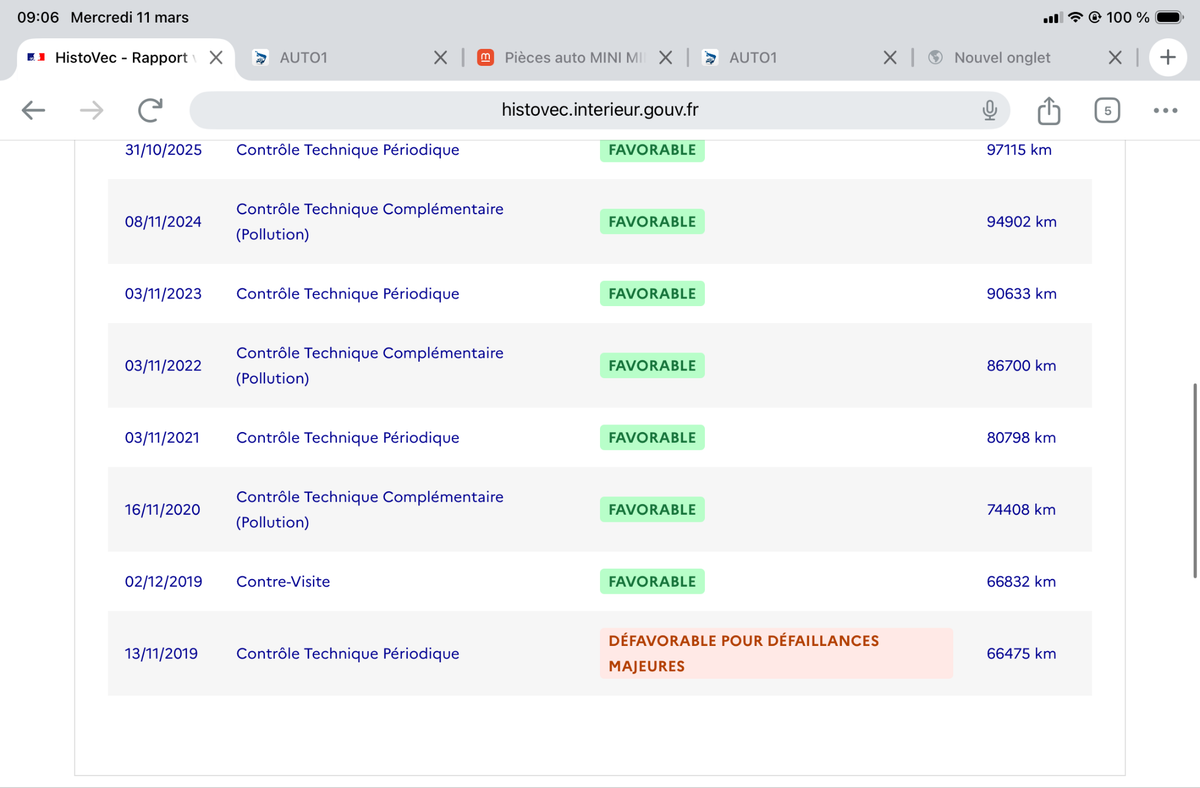The height and width of the screenshot is (788, 1200).
Task: Close the Pièces auto MINI tab
Action: [666, 58]
